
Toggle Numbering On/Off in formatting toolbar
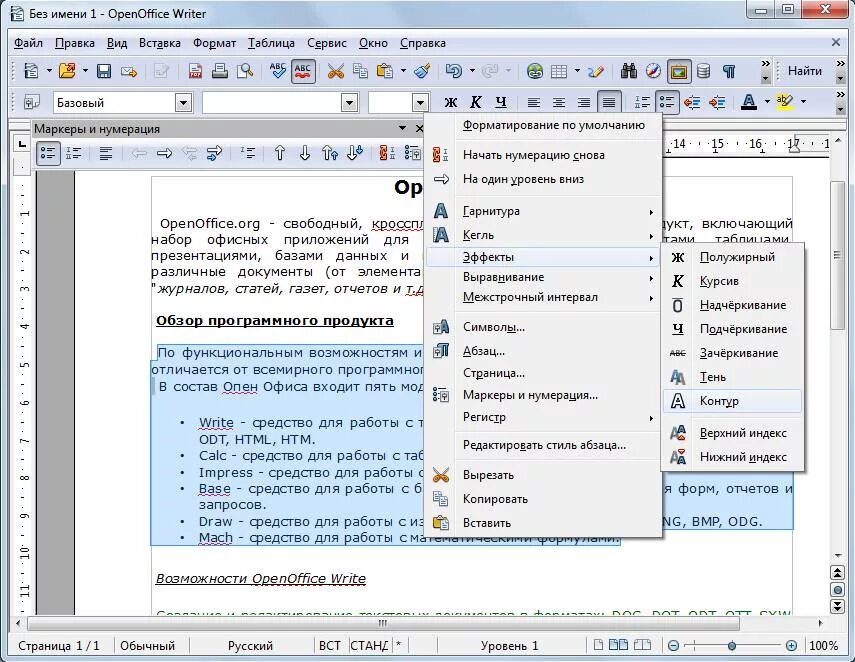point(642,102)
